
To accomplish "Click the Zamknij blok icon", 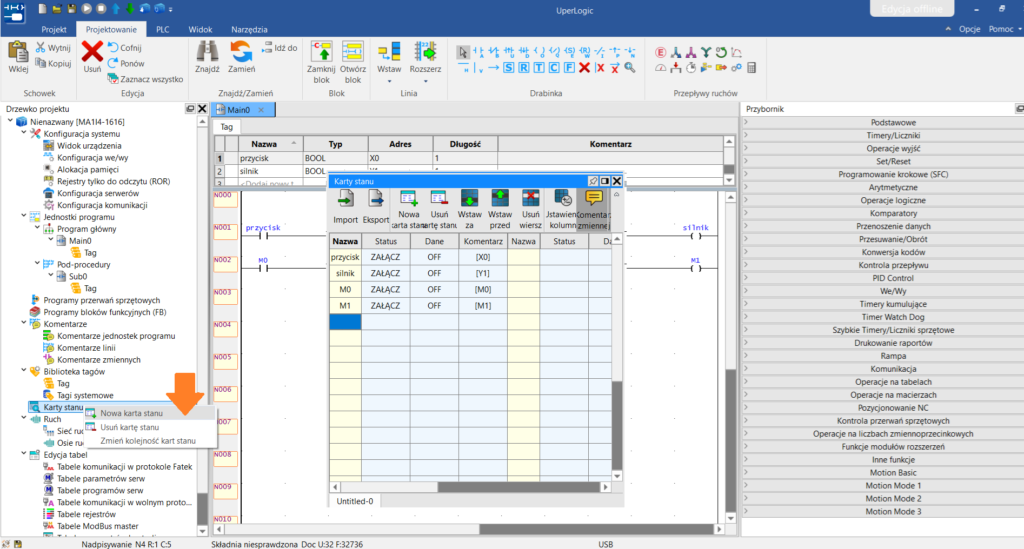I will click(321, 52).
